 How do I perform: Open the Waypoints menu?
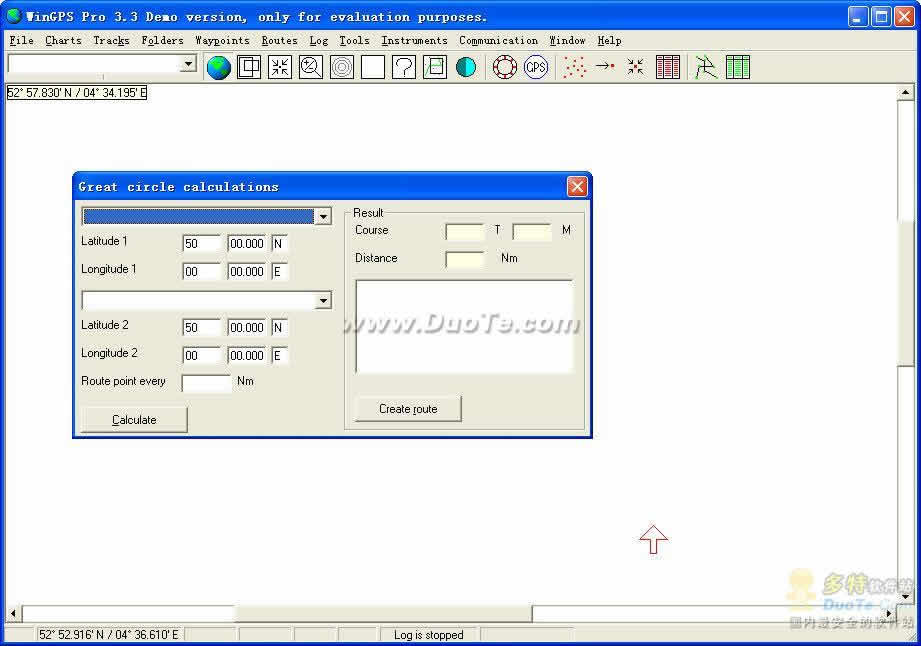pos(222,41)
